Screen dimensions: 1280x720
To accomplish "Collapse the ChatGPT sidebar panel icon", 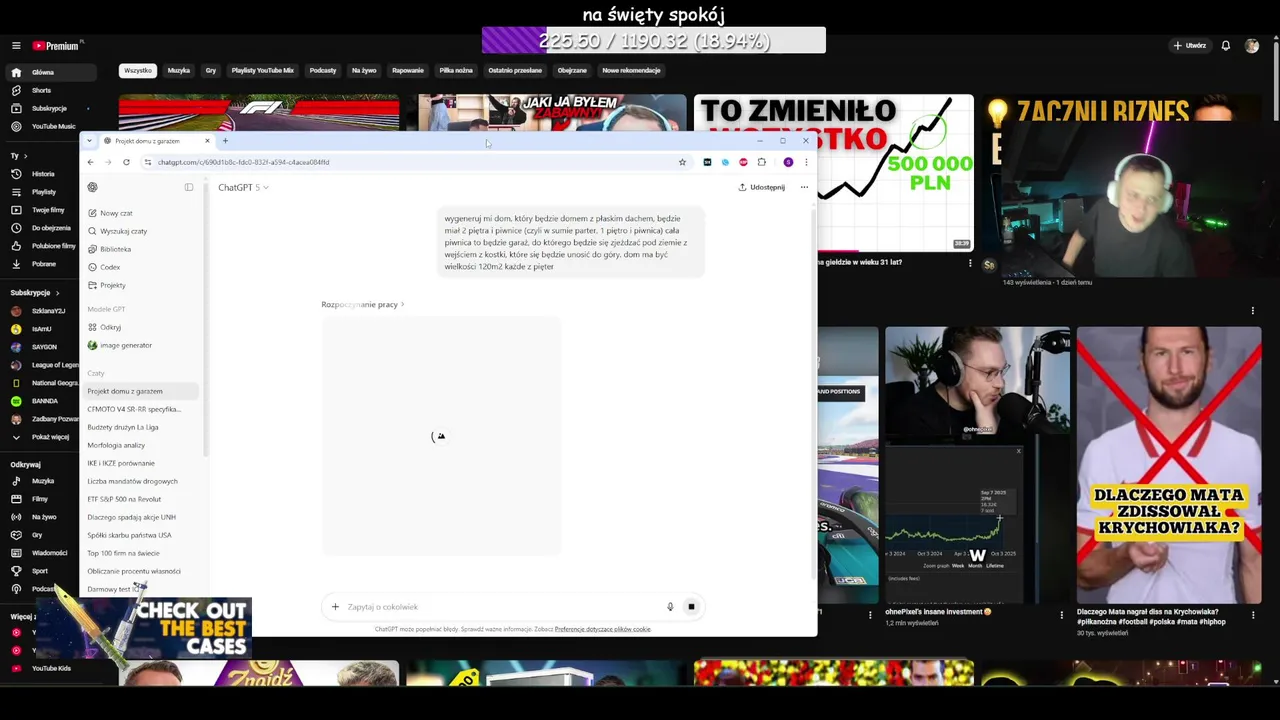I will click(x=189, y=187).
